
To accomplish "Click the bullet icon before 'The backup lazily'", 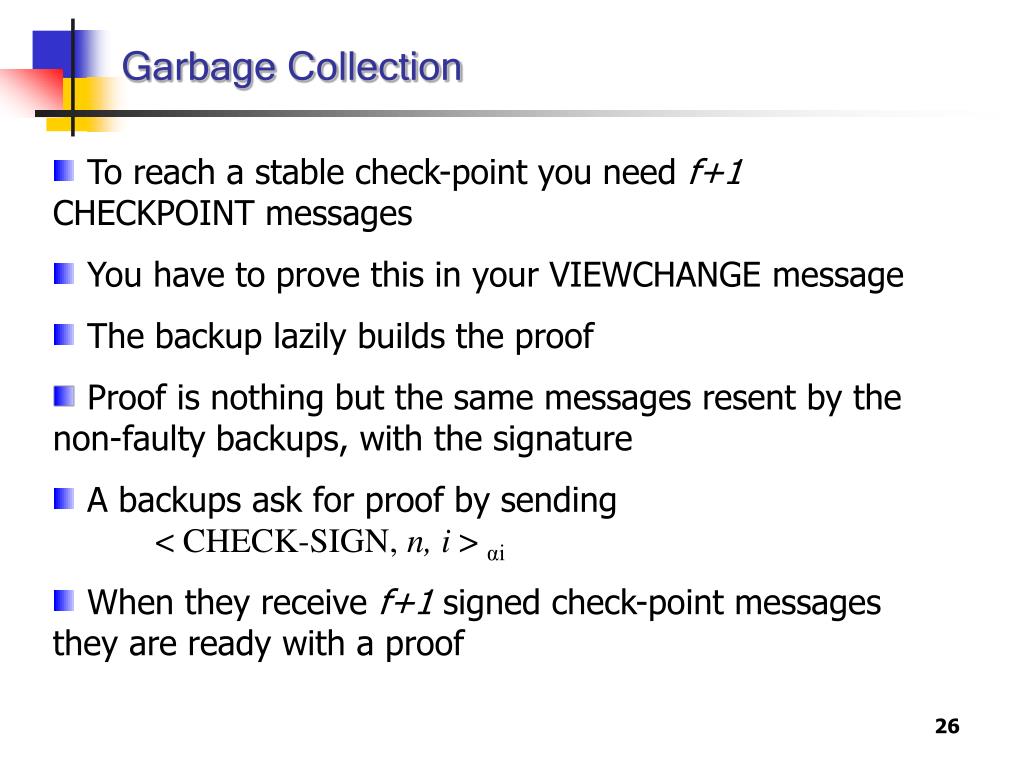I will tap(64, 335).
